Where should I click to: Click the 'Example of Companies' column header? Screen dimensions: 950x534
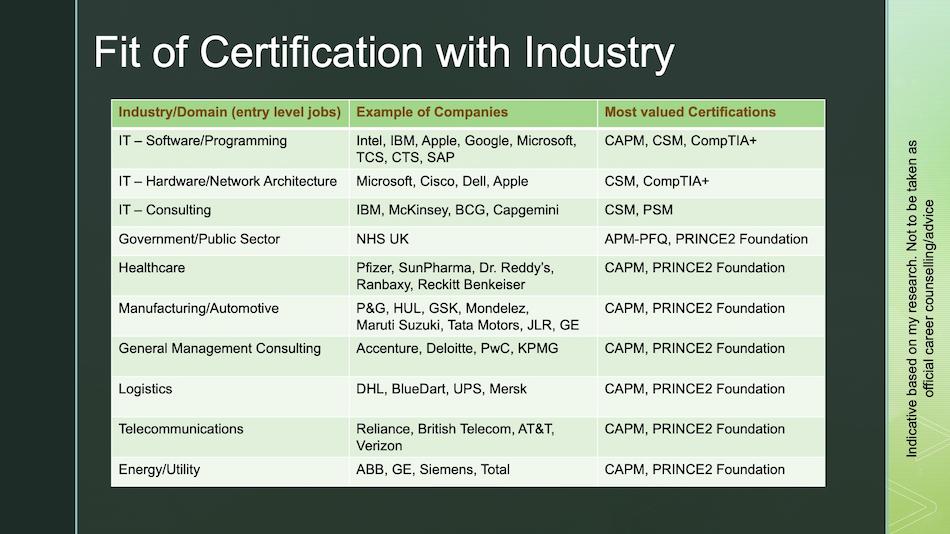432,112
